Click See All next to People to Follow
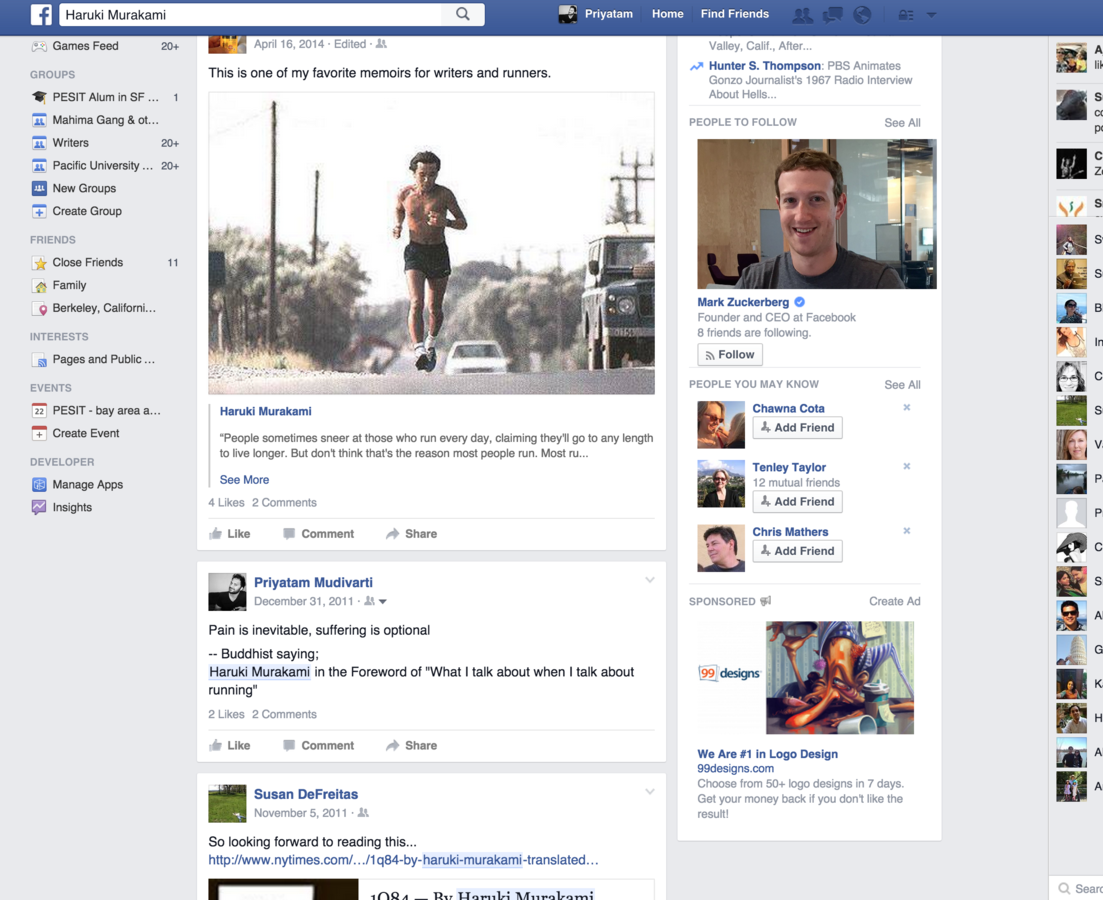 click(903, 122)
